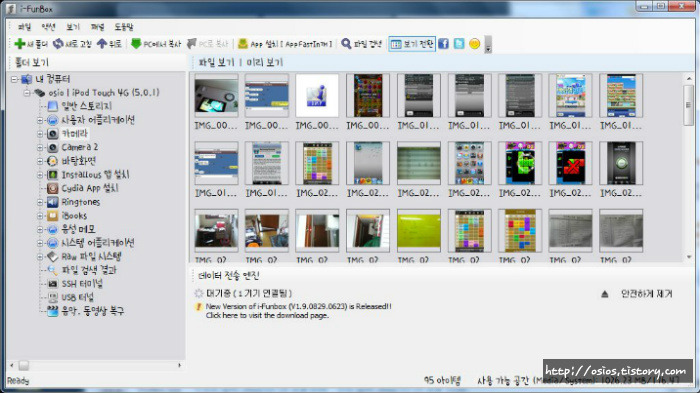Click the 95 아이템 status bar text
The image size is (700, 393).
coord(442,380)
